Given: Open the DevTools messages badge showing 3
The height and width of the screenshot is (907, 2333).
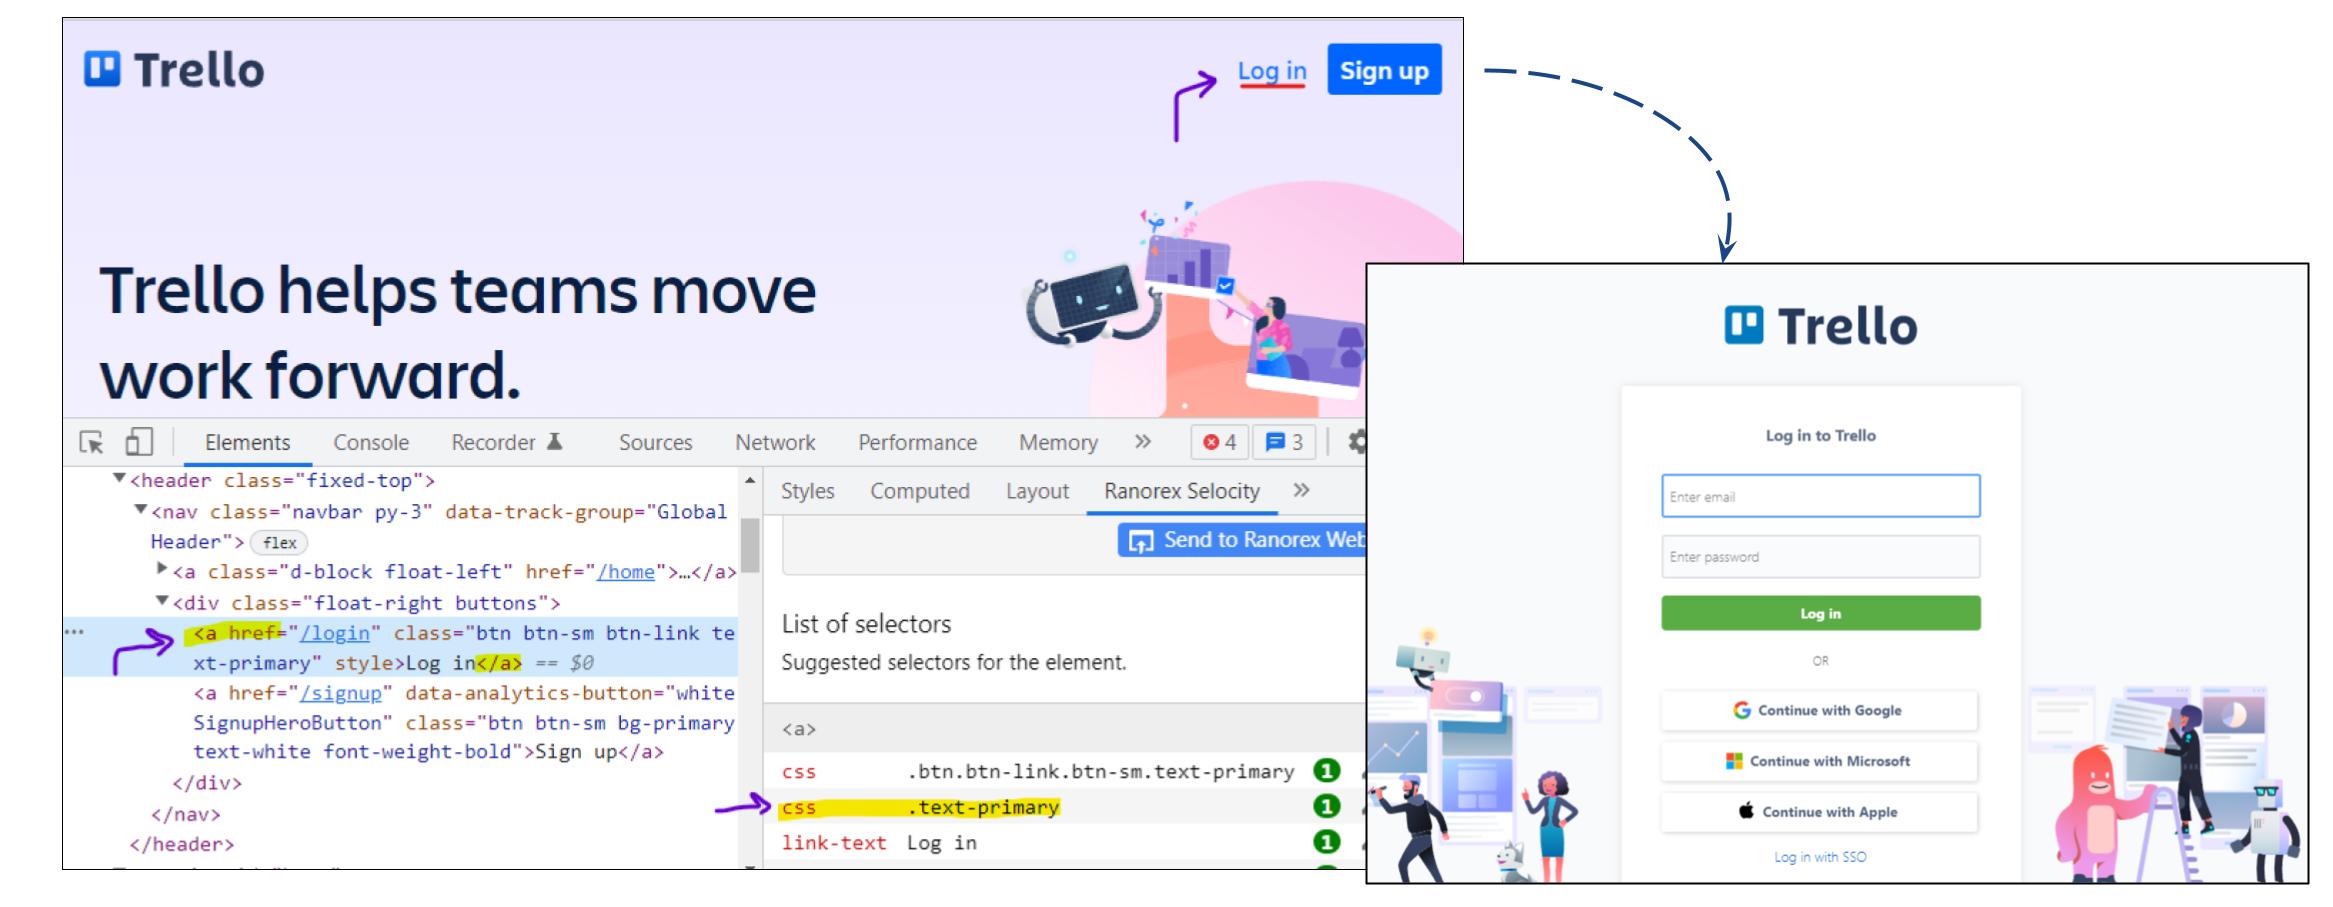Looking at the screenshot, I should (x=1284, y=442).
